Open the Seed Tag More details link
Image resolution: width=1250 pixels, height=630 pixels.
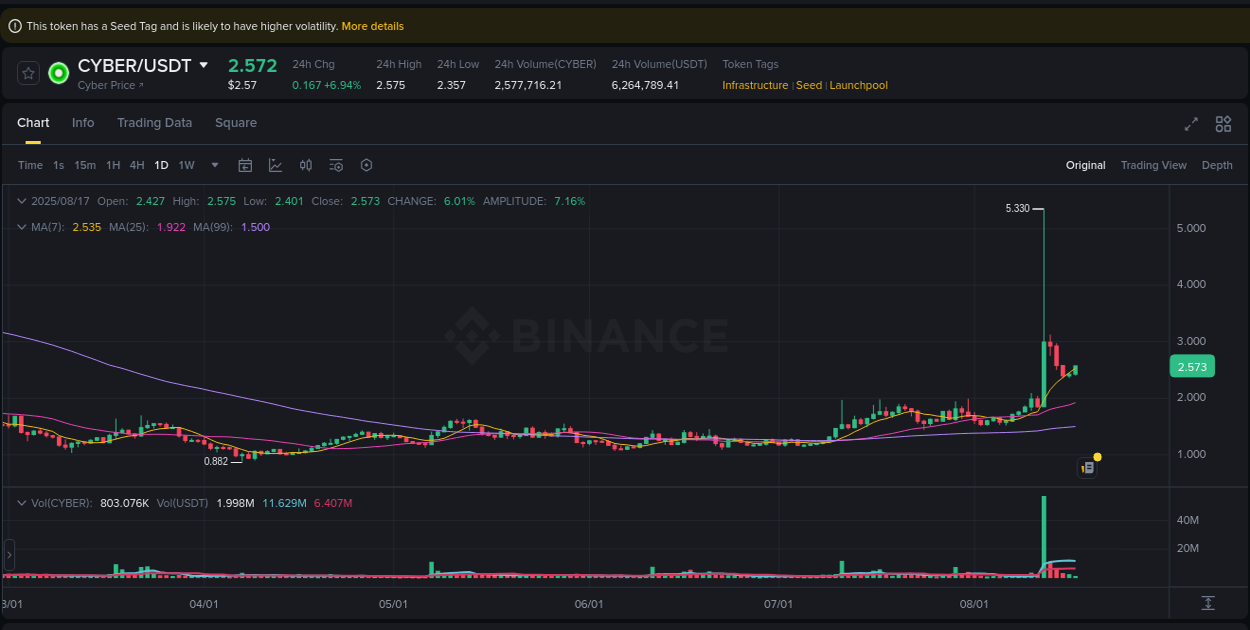(x=372, y=26)
